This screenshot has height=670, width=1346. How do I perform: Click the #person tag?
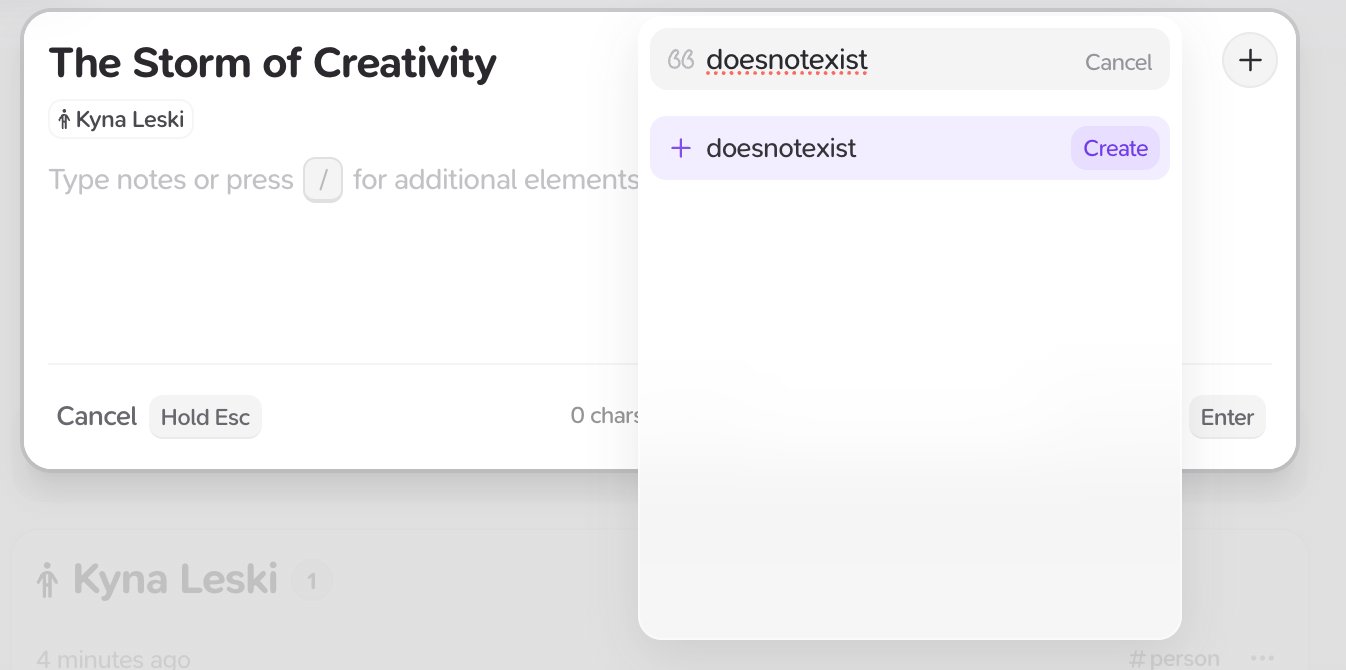(1174, 658)
